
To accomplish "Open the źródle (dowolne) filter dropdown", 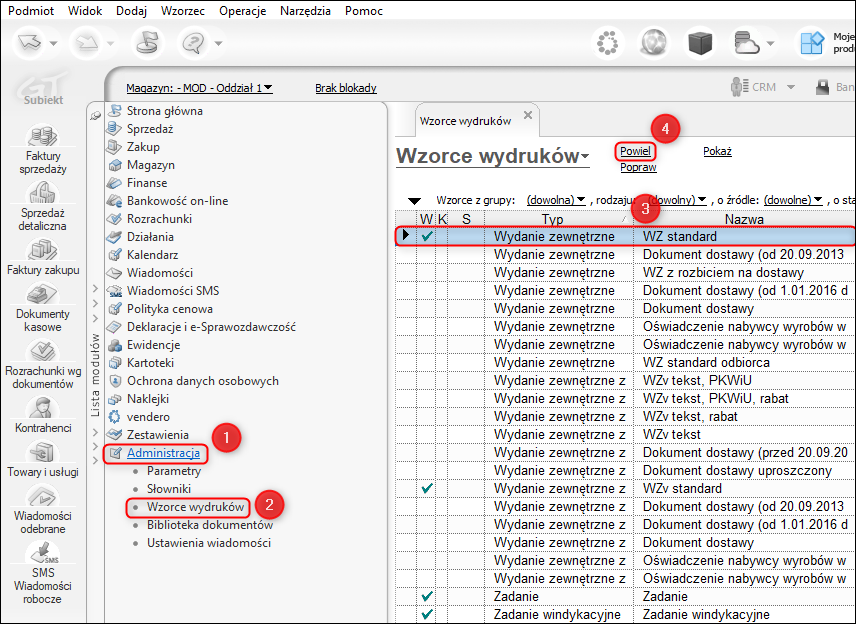I will (x=793, y=200).
